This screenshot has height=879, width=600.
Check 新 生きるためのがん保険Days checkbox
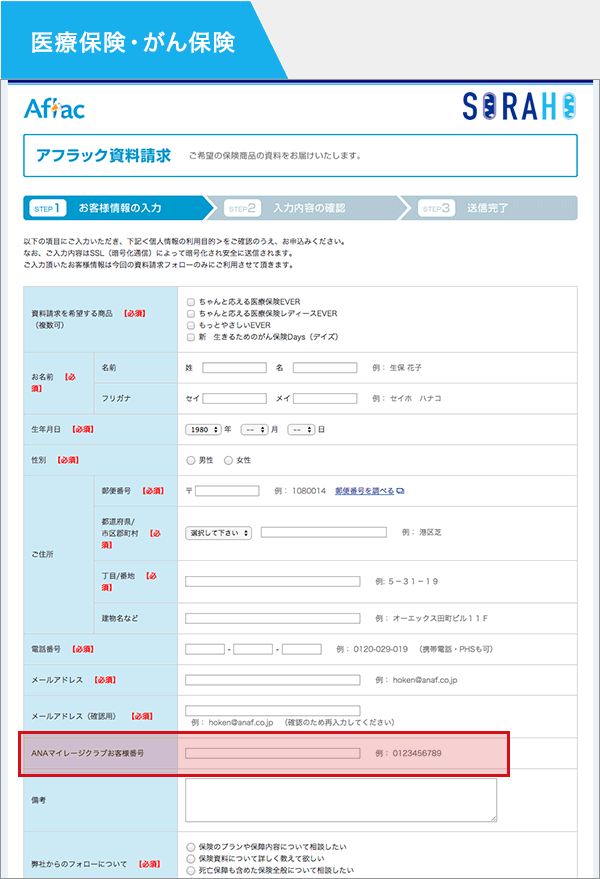(191, 337)
